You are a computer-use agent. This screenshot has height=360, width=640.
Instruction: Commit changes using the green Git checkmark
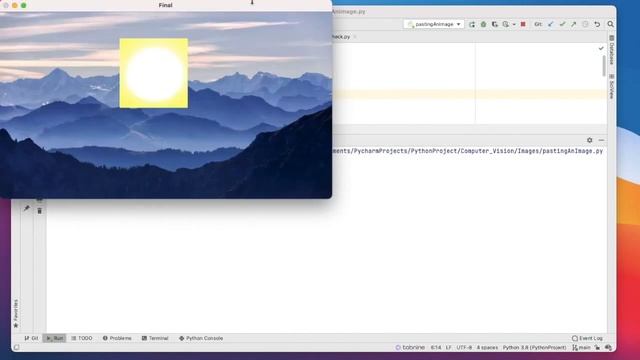pyautogui.click(x=562, y=24)
